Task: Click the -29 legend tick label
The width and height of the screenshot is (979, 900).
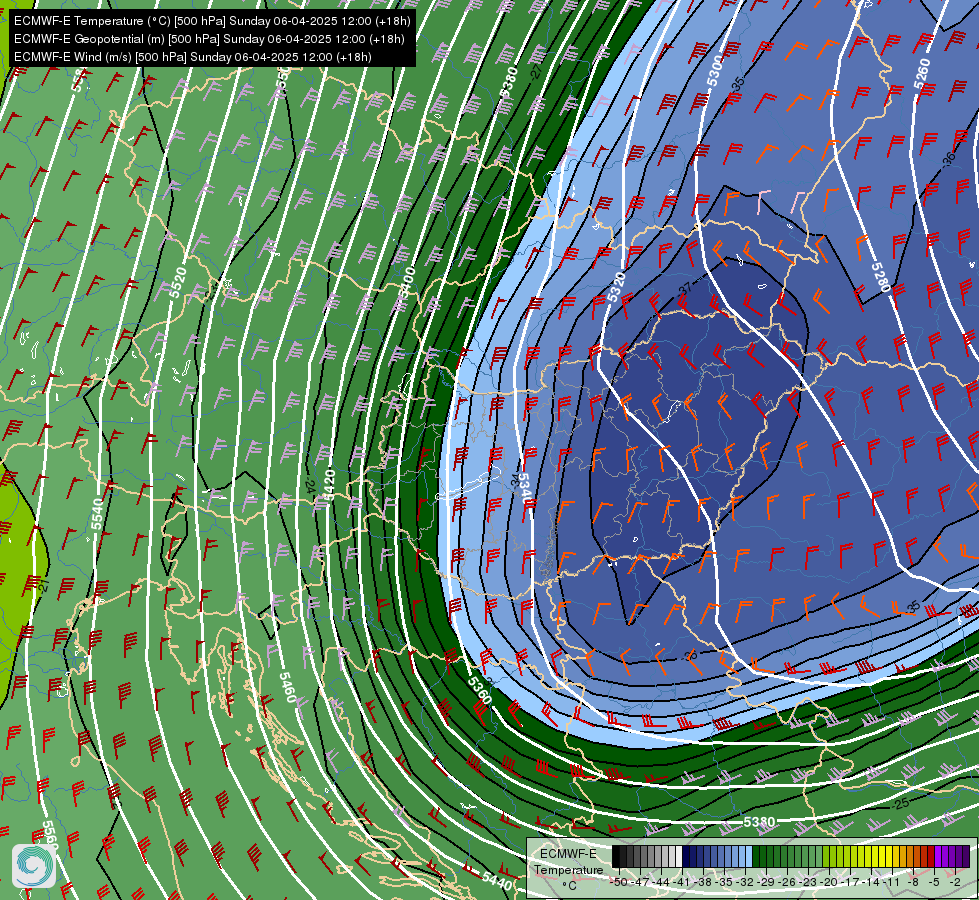Action: [767, 882]
